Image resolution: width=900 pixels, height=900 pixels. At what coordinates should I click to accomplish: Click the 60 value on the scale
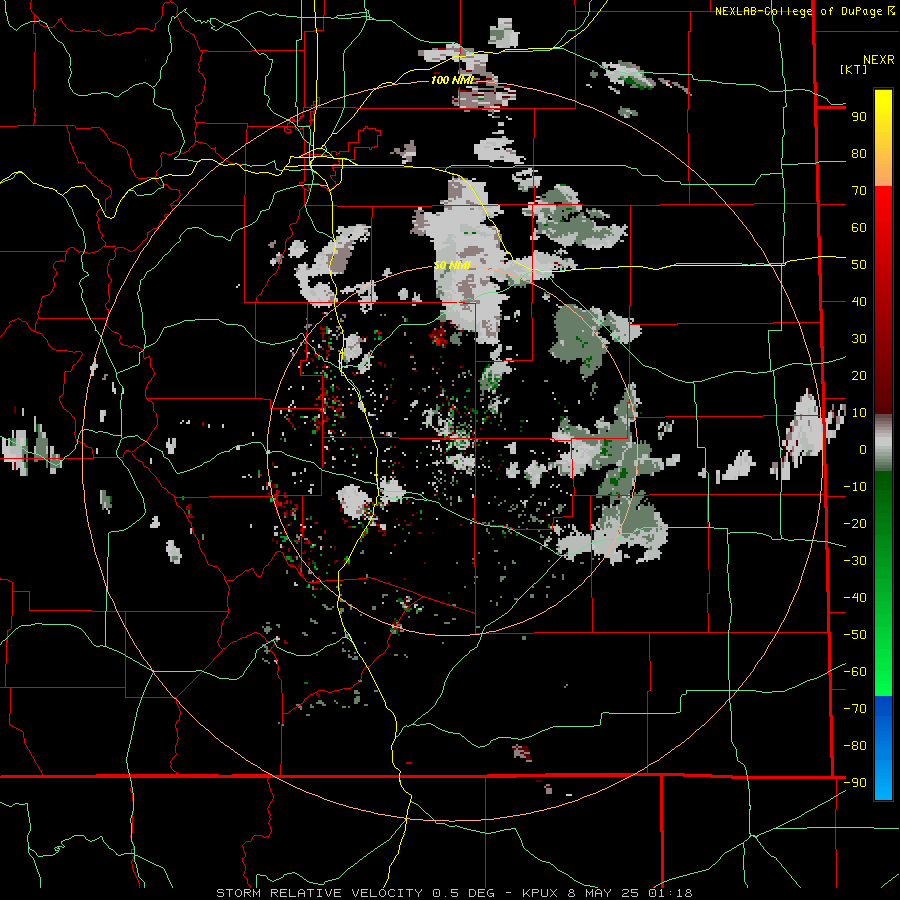point(859,228)
